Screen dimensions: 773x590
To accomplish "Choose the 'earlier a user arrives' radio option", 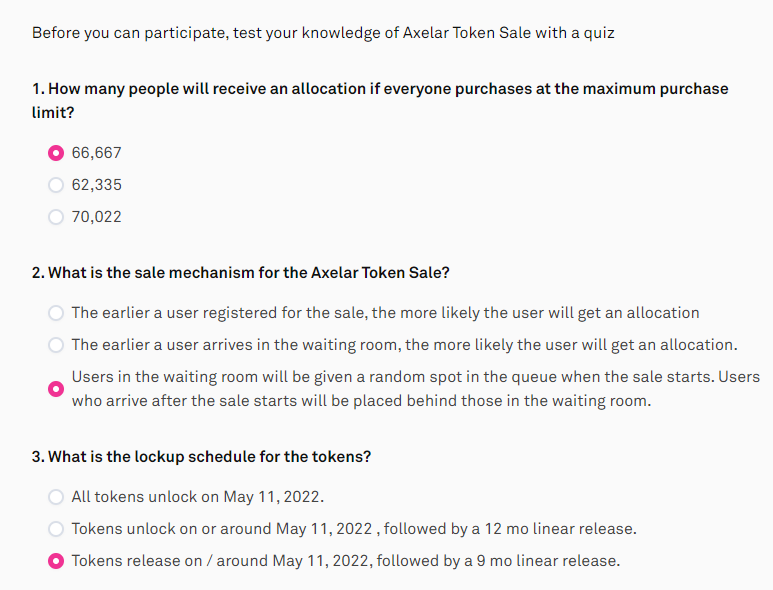I will pyautogui.click(x=56, y=345).
